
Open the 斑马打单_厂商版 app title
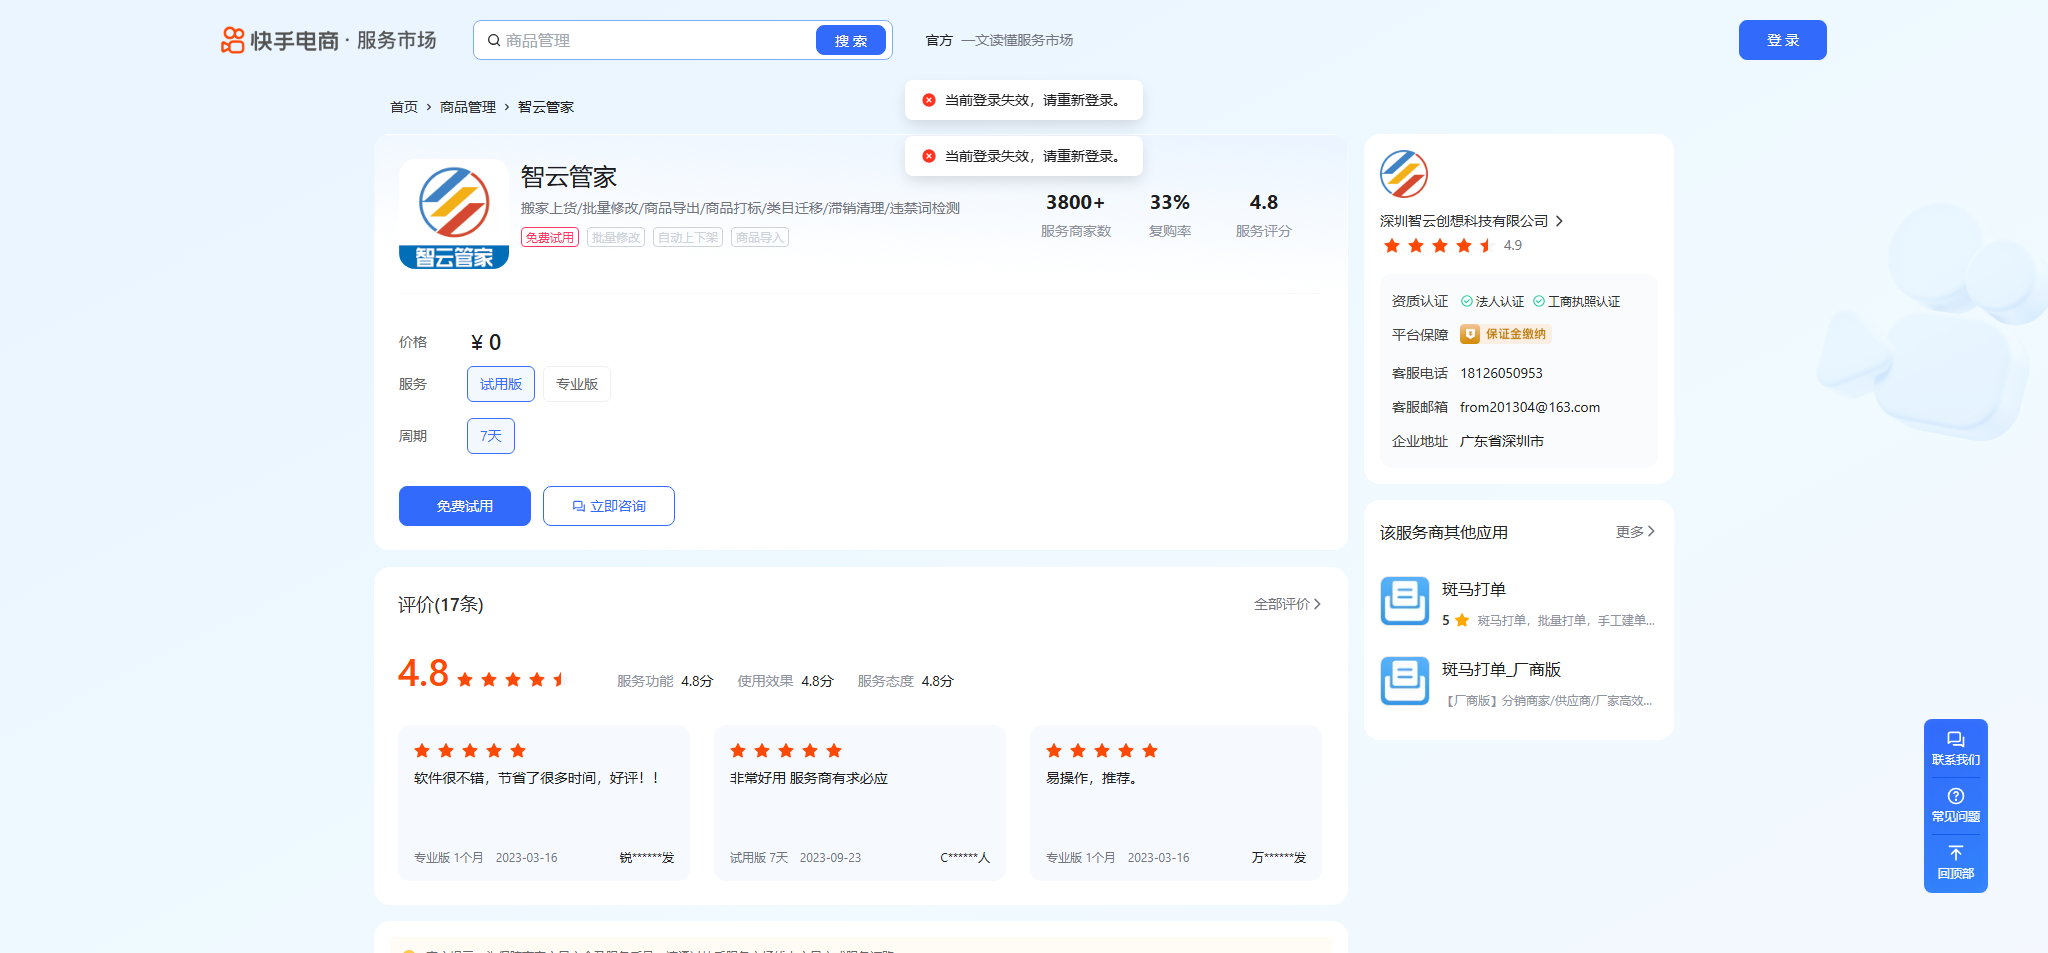[1501, 669]
